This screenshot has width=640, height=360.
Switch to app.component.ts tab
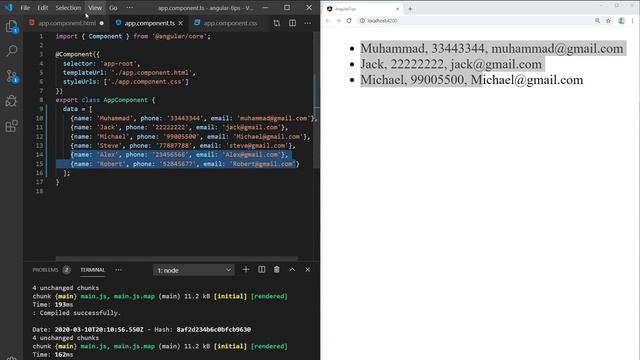149,23
